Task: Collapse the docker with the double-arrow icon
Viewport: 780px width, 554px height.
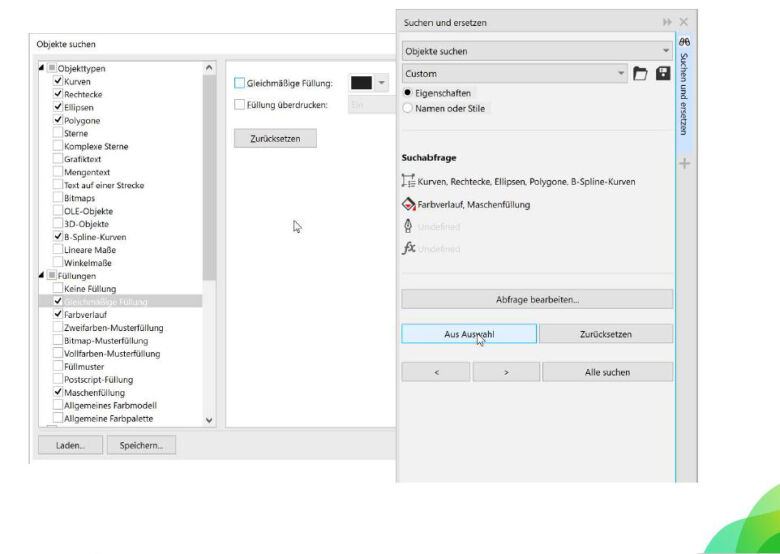Action: tap(667, 22)
